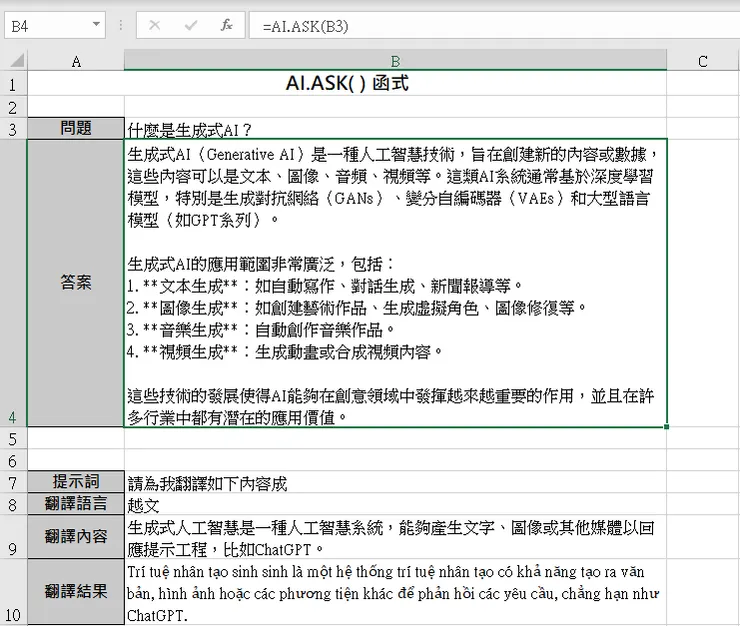Screen dimensions: 740x626
Task: Select row 2 header
Action: click(x=13, y=107)
